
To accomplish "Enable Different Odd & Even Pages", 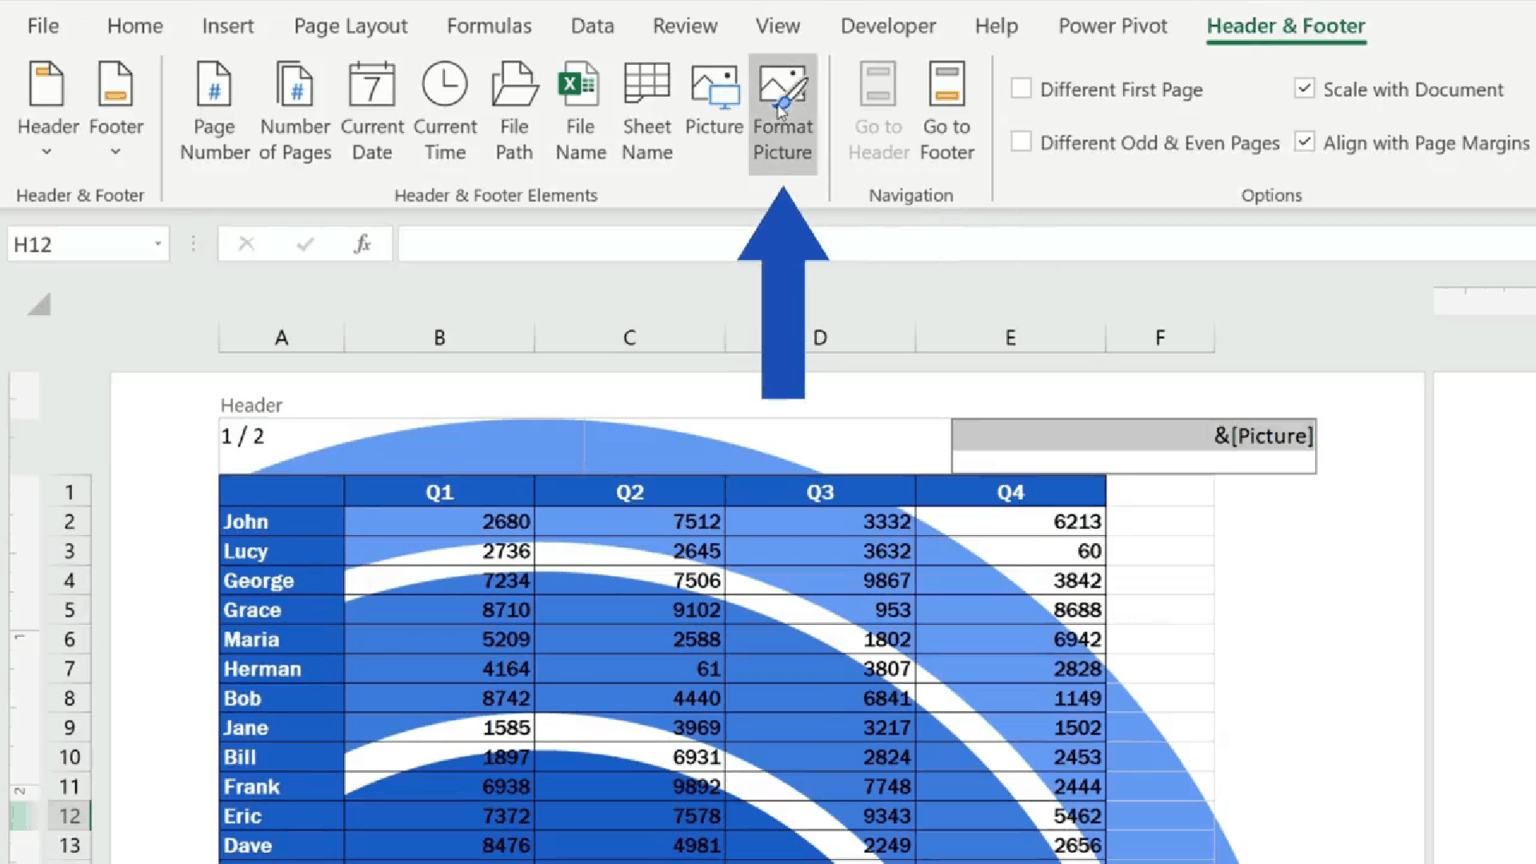I will (x=1021, y=142).
